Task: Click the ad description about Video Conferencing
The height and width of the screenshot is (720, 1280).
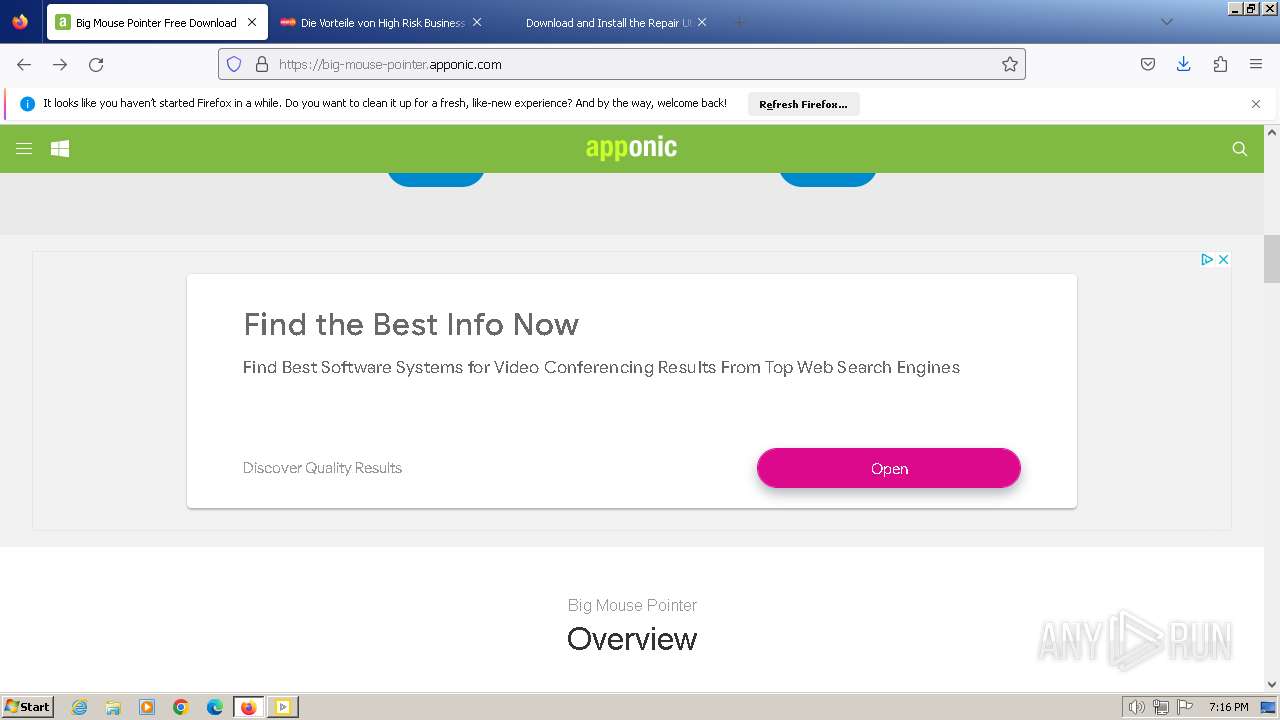Action: tap(601, 367)
